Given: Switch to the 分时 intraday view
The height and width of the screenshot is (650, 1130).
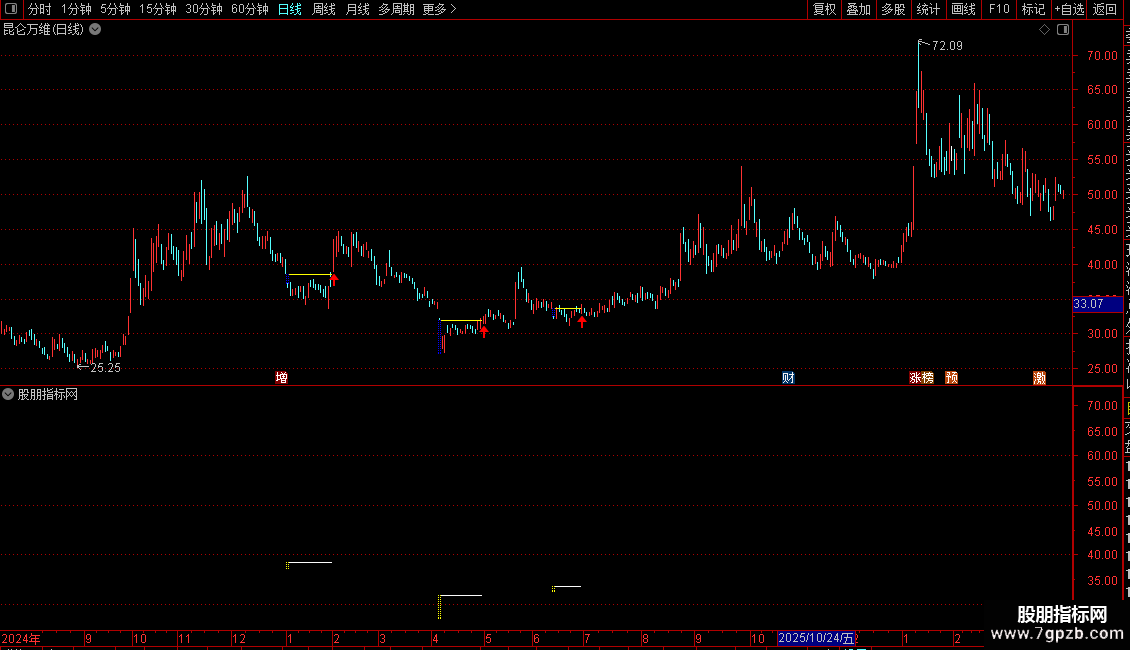Looking at the screenshot, I should click(x=40, y=9).
